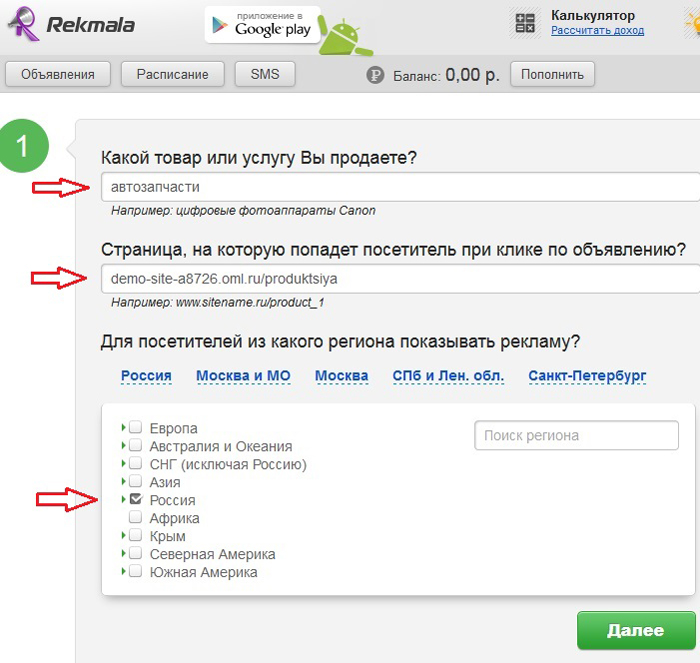This screenshot has width=700, height=663.
Task: Click the Rekmala megaphone logo icon
Action: click(x=23, y=25)
